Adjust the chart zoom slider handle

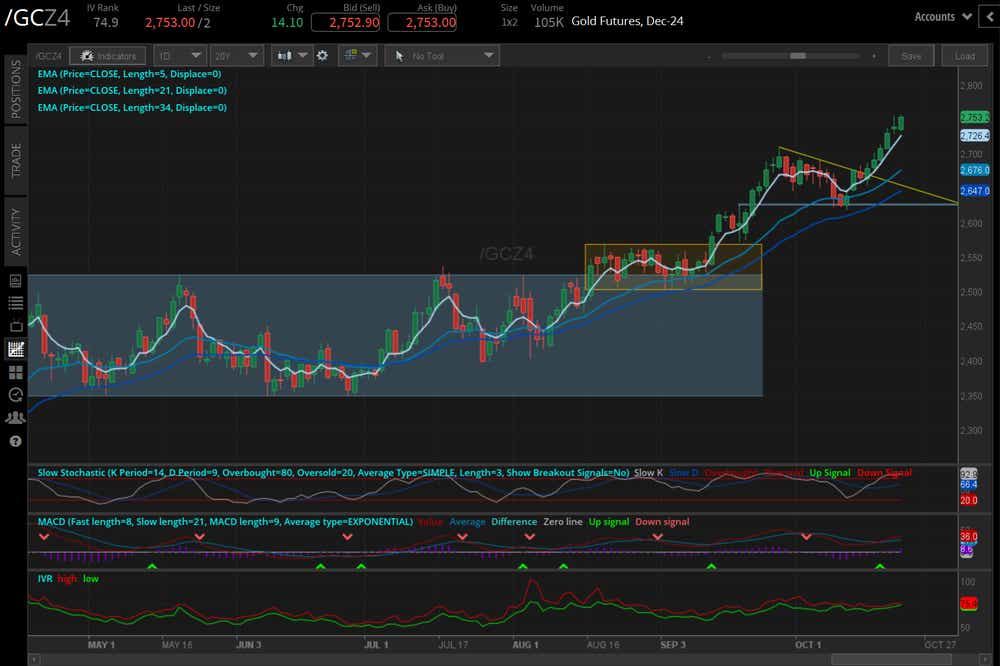[798, 56]
